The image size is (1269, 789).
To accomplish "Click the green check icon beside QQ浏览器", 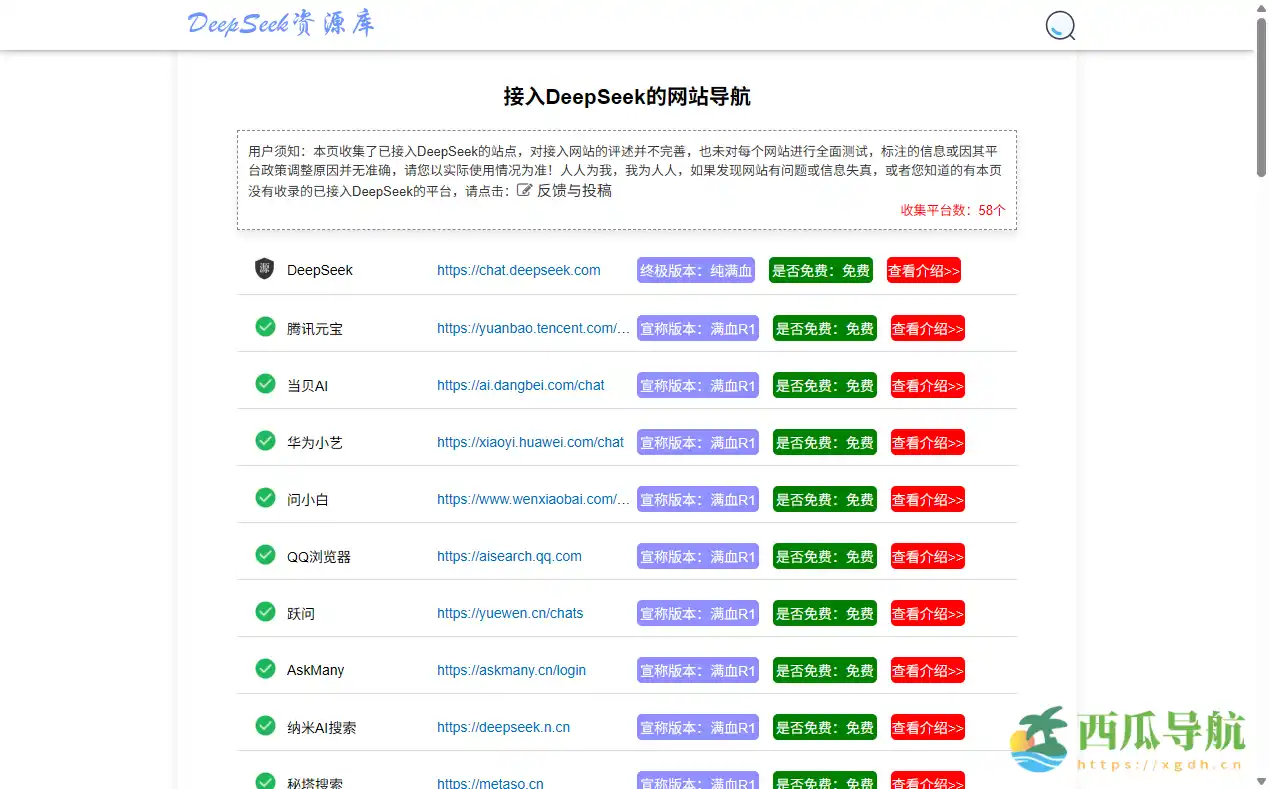I will [x=264, y=556].
